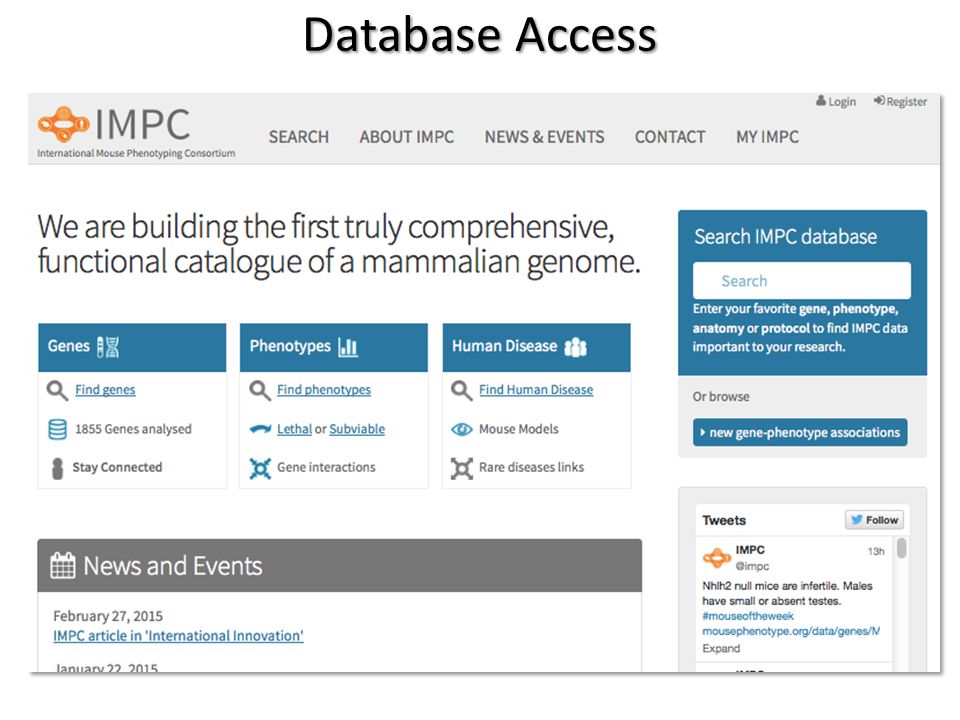Open the MY IMPC menu
The width and height of the screenshot is (960, 720).
click(x=767, y=137)
